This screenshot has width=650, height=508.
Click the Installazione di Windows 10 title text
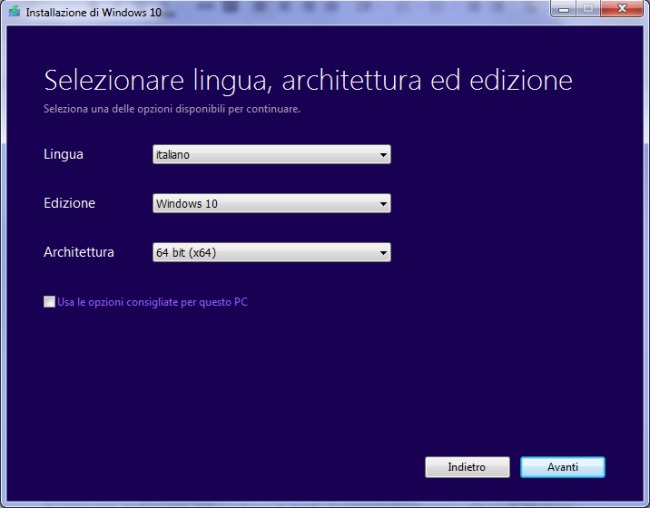[x=94, y=12]
